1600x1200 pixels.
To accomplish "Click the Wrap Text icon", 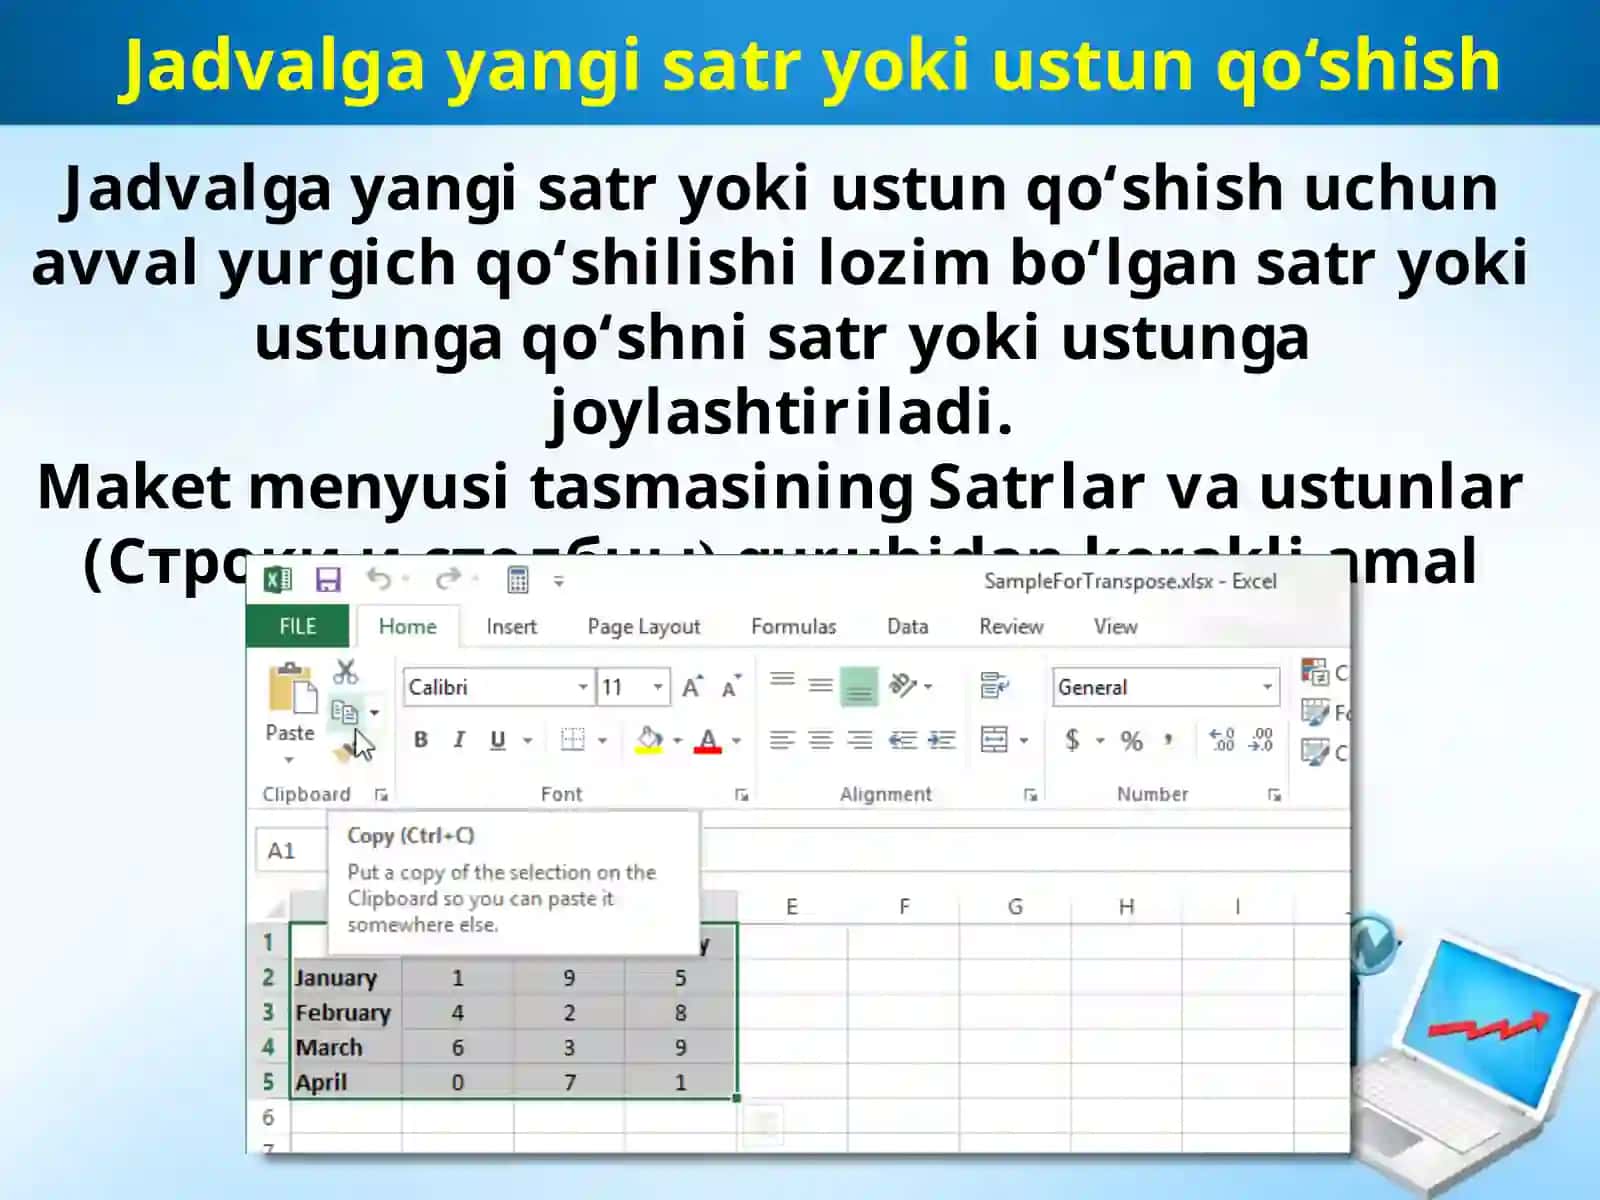I will click(994, 686).
